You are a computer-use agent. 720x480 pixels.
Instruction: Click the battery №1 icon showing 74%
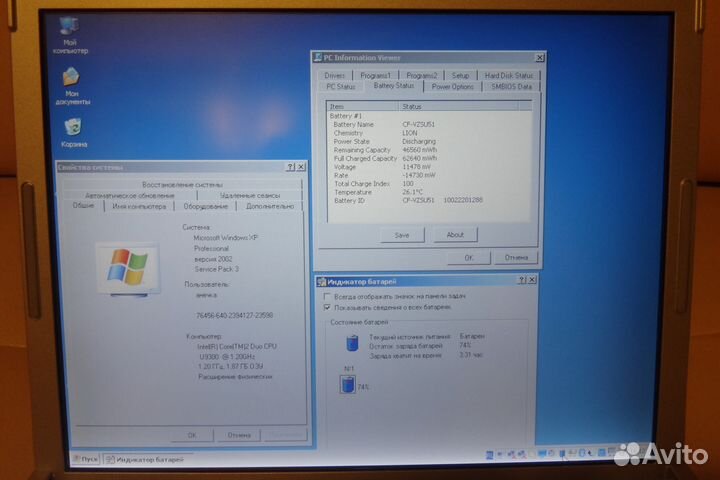coord(348,384)
